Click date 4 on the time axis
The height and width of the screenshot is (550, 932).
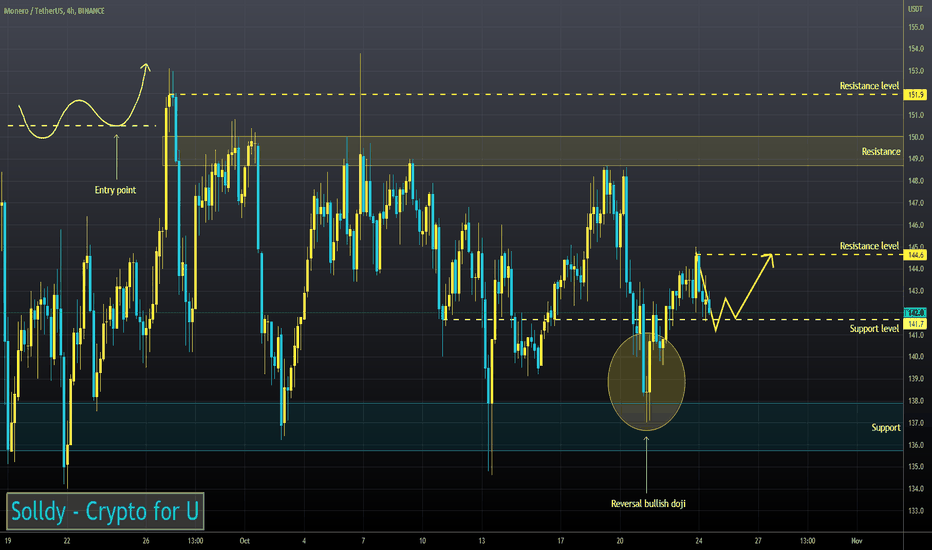[304, 540]
